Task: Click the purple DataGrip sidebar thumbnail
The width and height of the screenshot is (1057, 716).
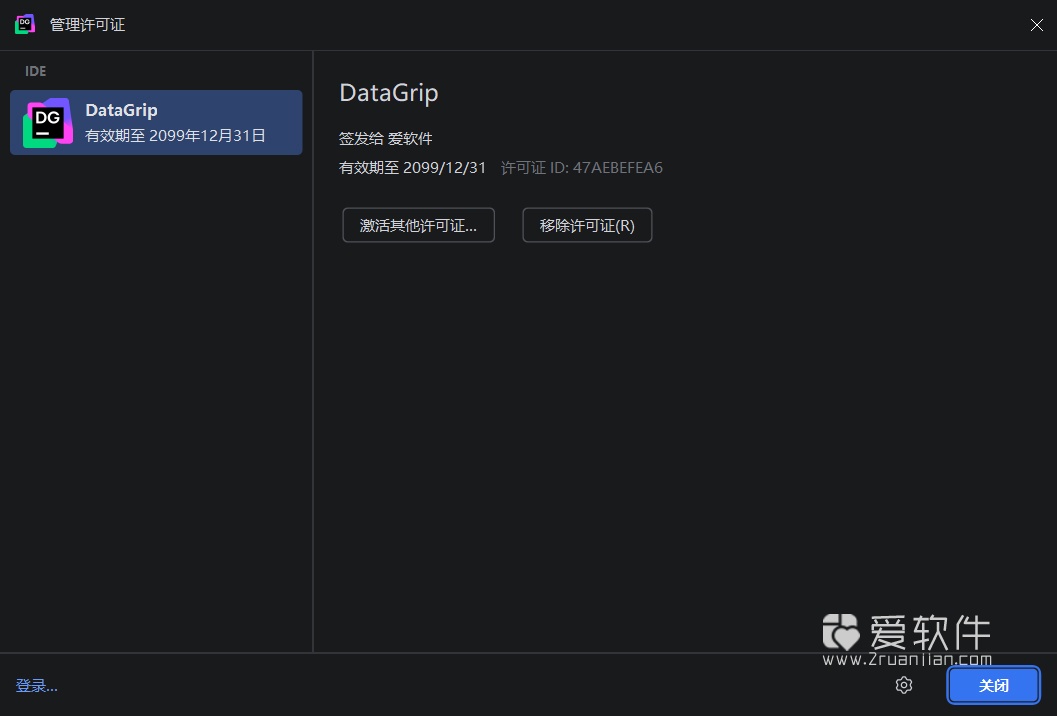Action: pyautogui.click(x=46, y=121)
